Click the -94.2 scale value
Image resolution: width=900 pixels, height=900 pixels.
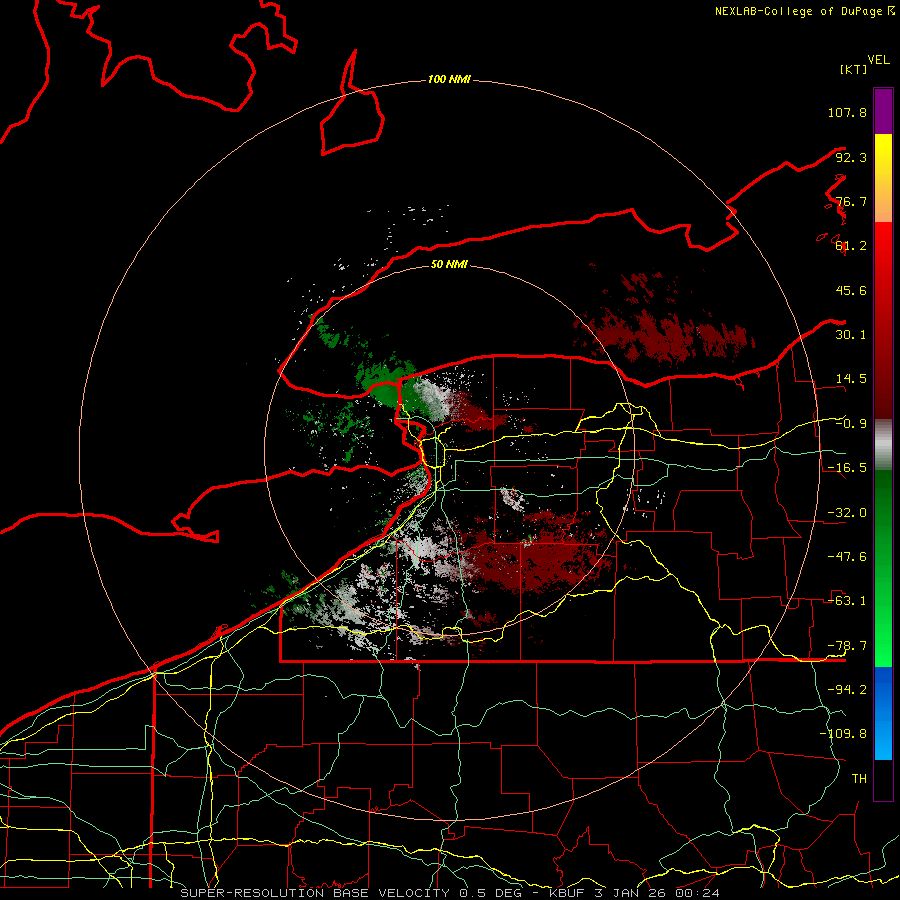coord(847,689)
